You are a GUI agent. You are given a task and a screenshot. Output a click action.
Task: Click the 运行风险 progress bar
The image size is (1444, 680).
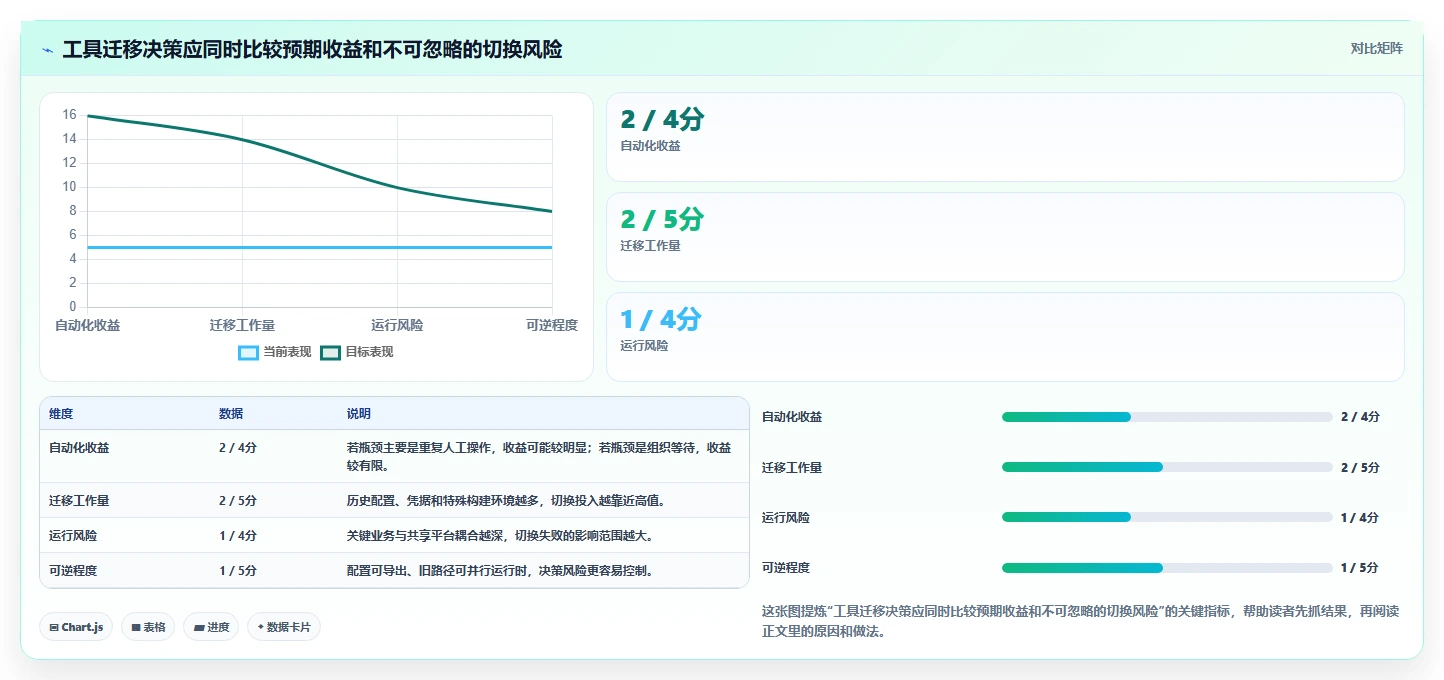1167,517
